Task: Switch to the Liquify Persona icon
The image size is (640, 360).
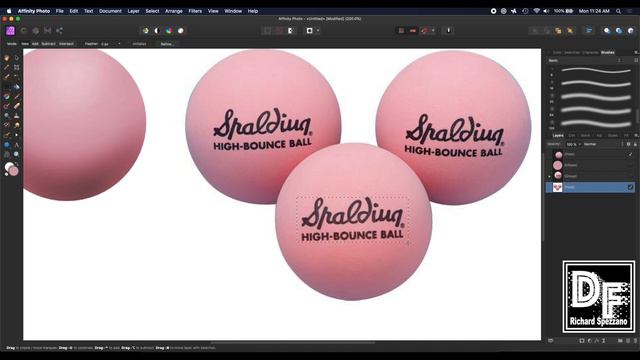Action: point(24,31)
